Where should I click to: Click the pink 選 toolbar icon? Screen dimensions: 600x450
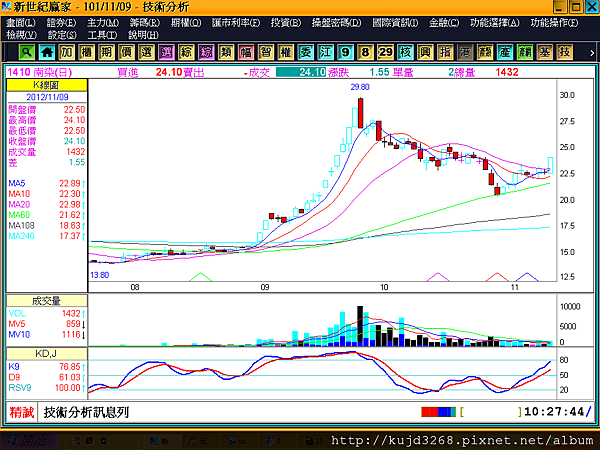click(166, 52)
